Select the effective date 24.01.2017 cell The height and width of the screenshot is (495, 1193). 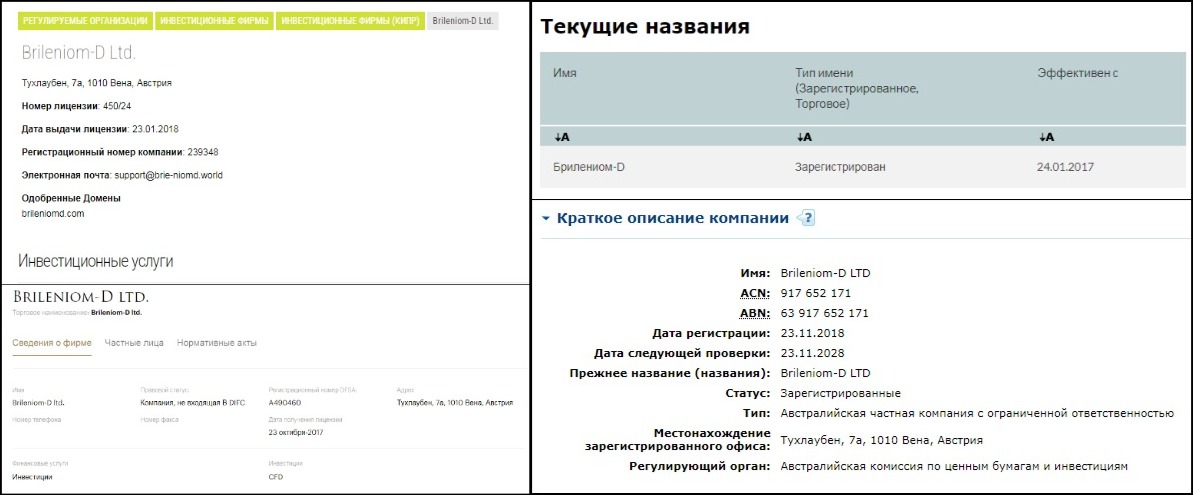[x=1065, y=167]
